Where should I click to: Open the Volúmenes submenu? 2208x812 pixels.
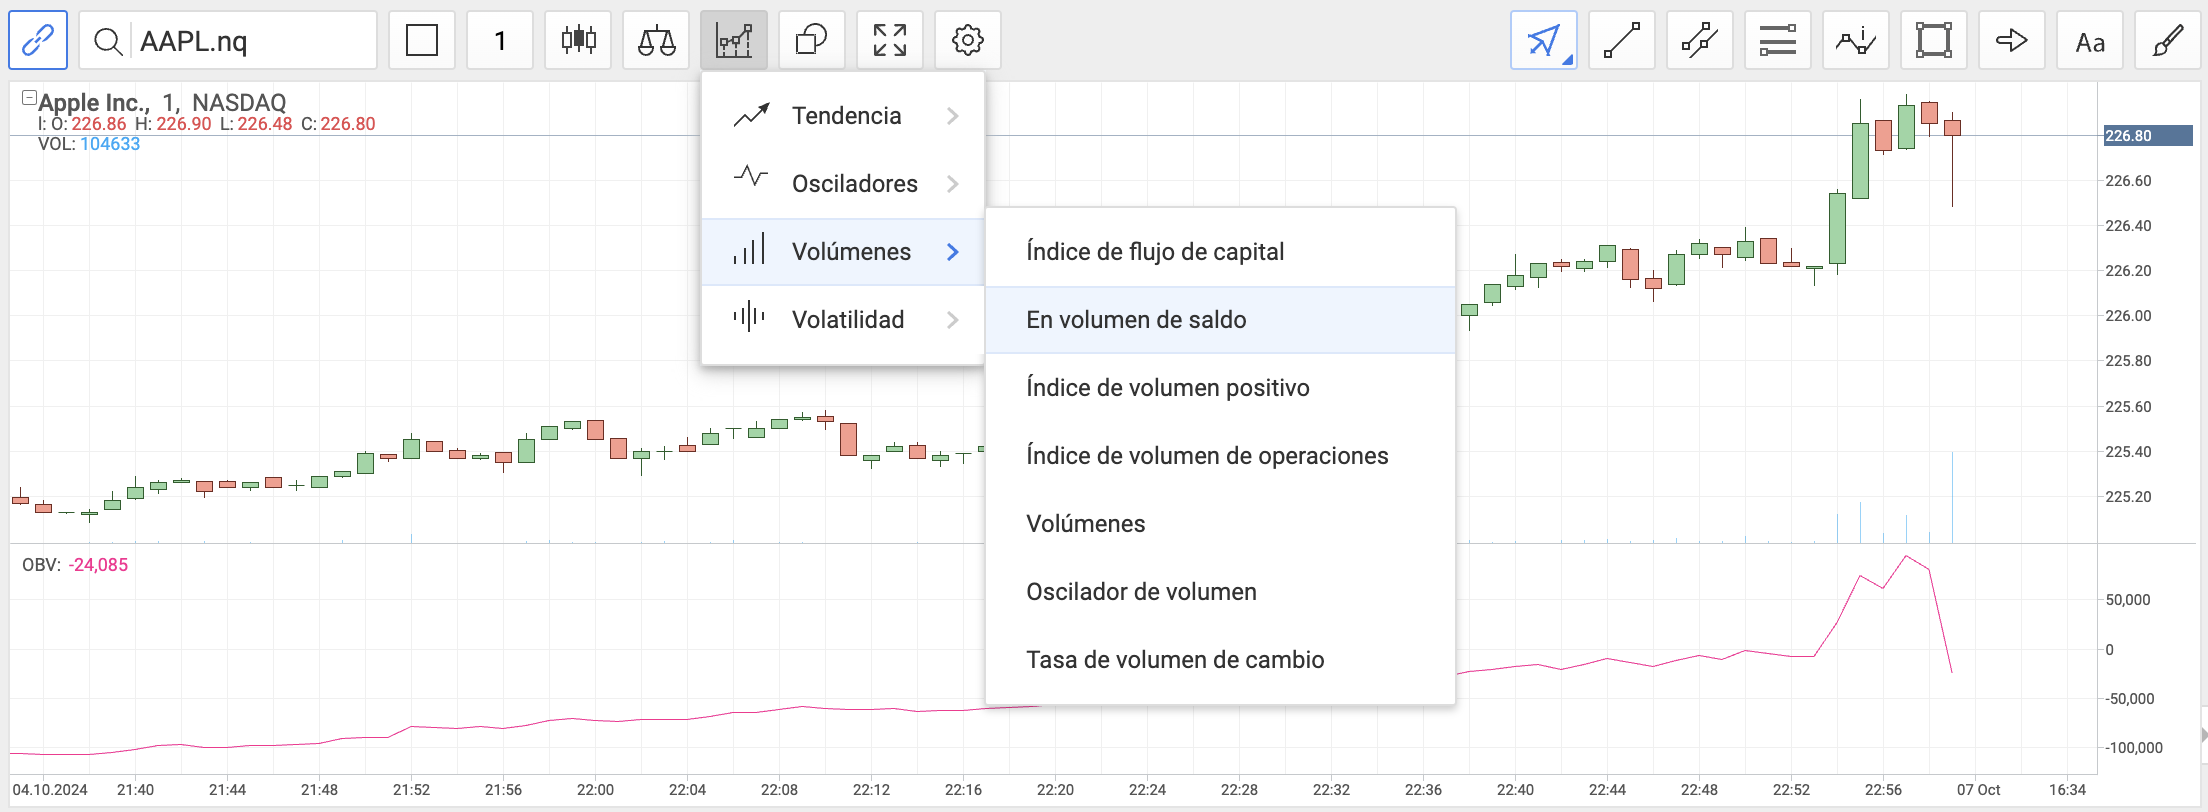843,252
